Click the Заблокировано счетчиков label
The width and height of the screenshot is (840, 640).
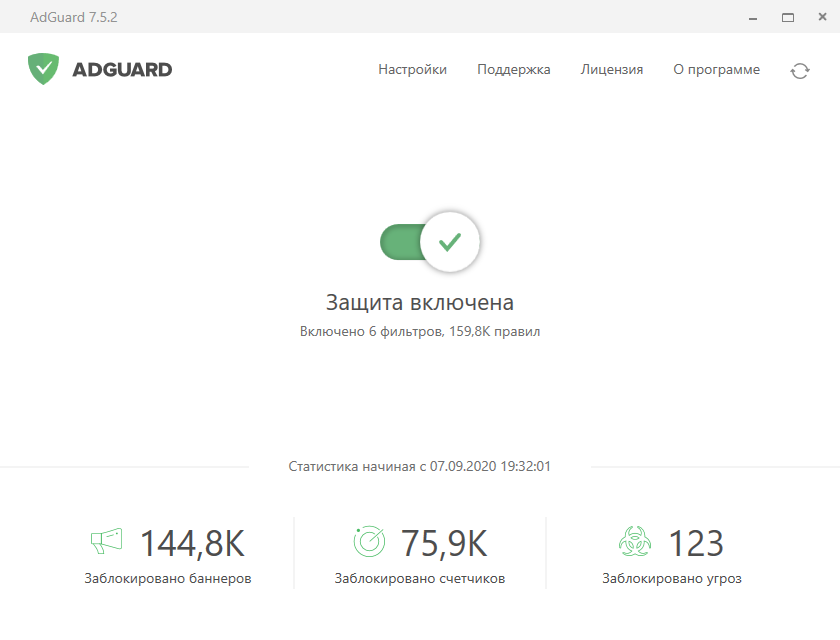(x=420, y=578)
